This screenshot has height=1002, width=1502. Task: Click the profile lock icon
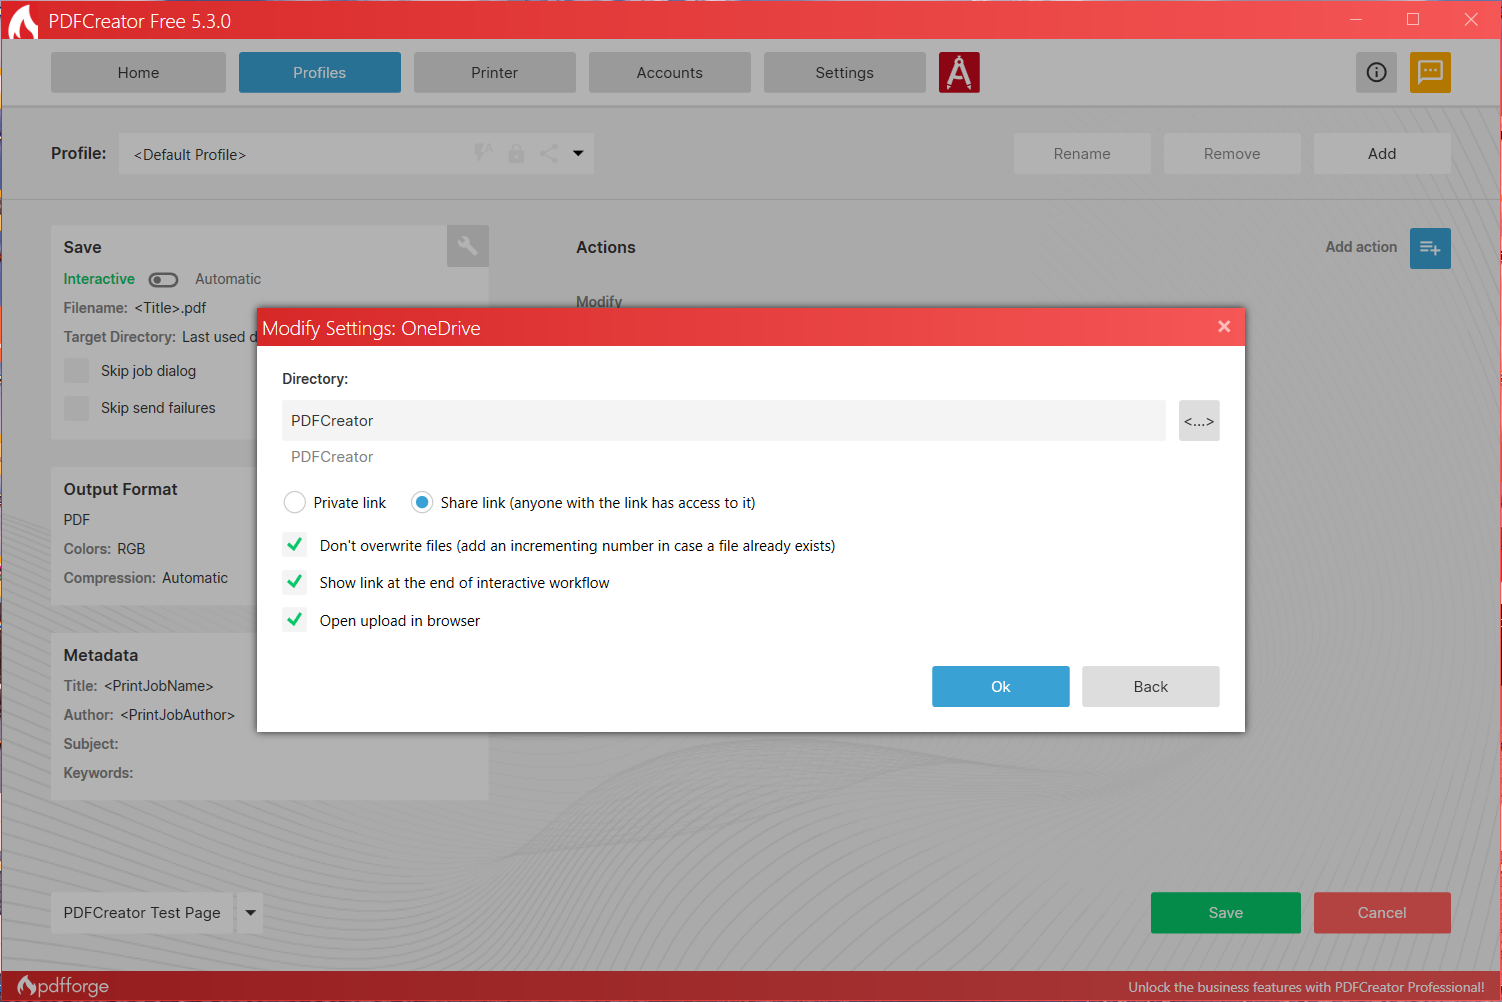pos(516,153)
